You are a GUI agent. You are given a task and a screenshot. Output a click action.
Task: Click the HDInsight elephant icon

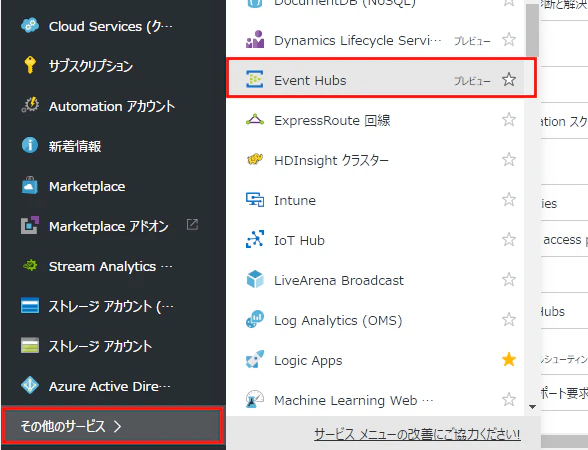(x=255, y=159)
